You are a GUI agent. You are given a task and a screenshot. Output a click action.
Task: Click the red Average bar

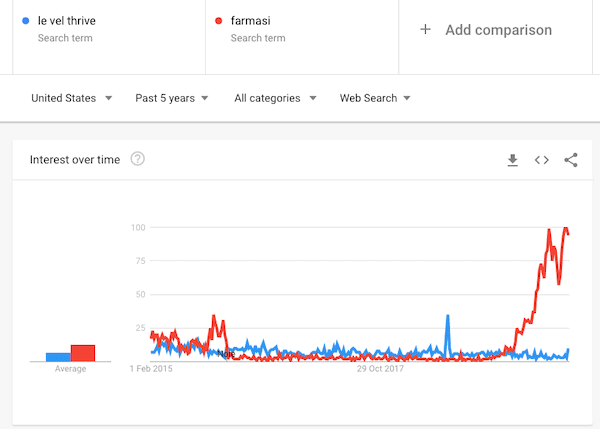point(83,353)
